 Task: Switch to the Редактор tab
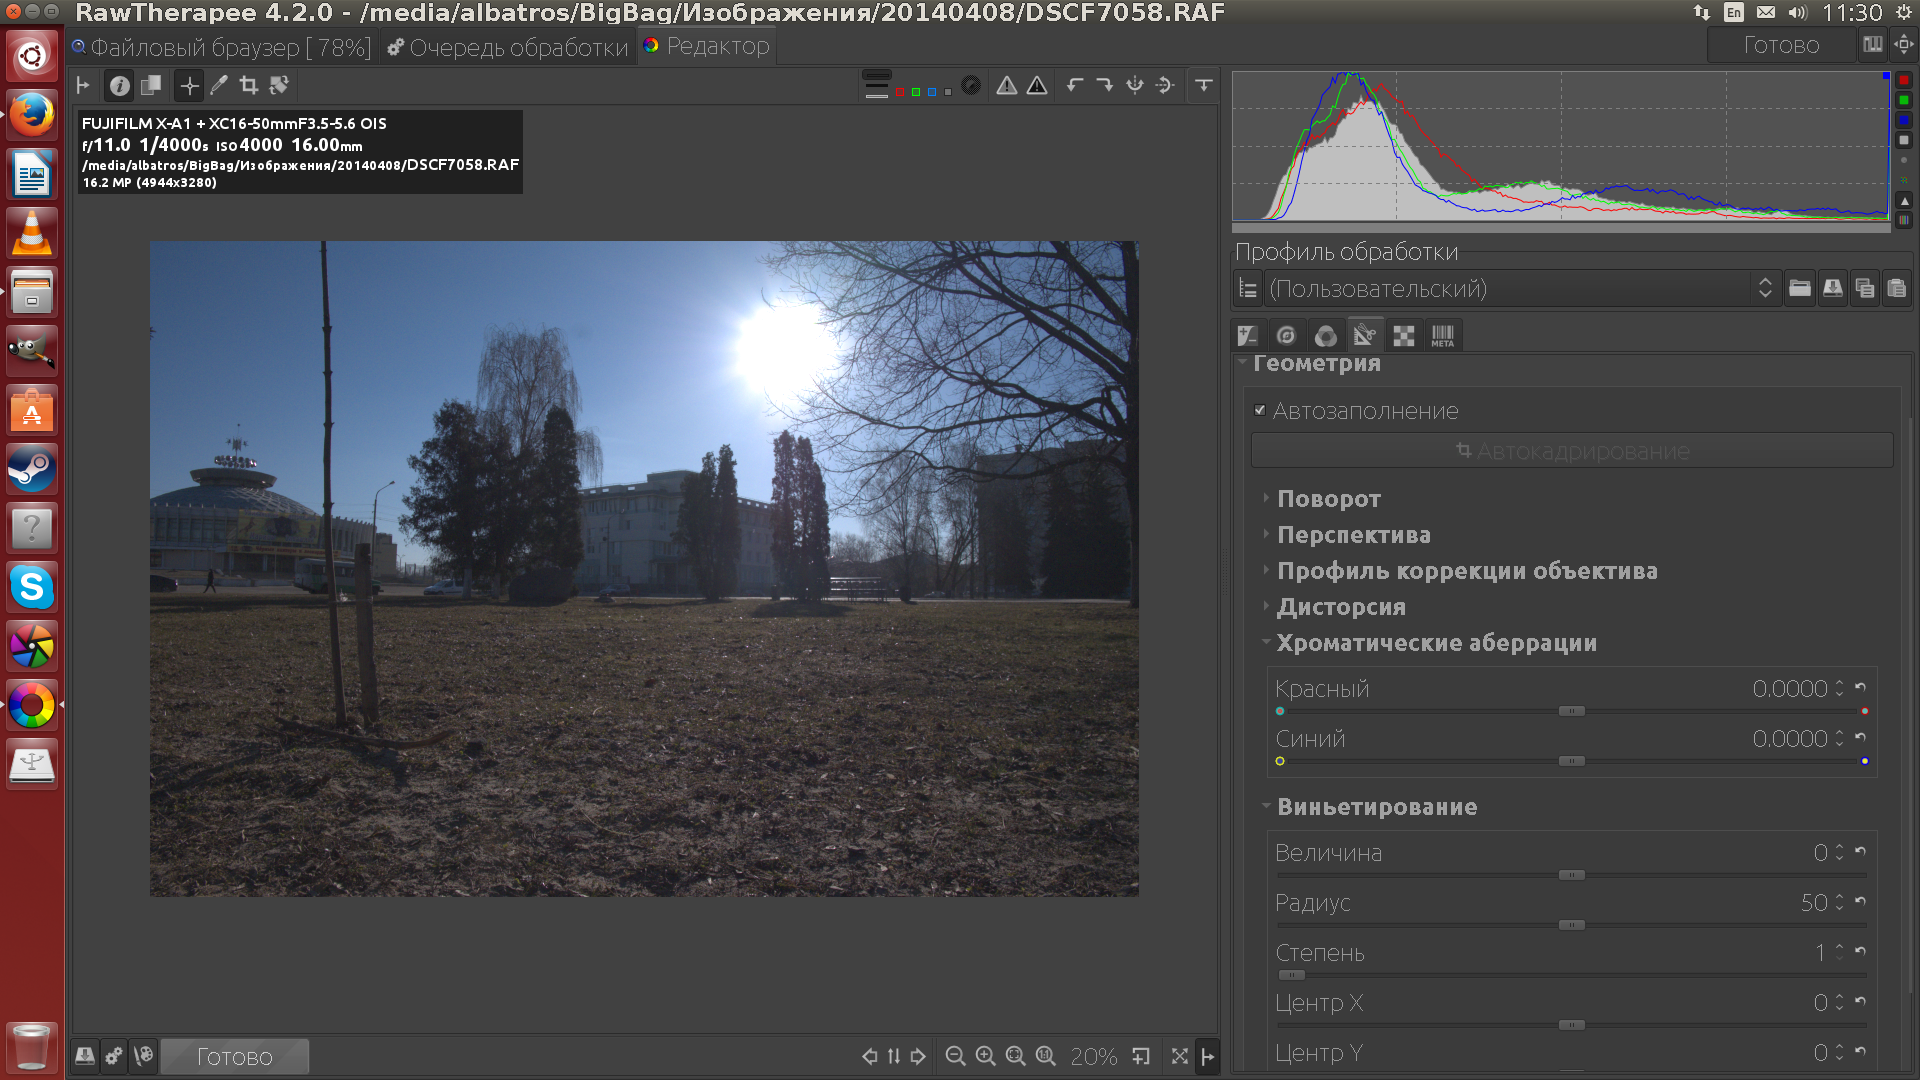pyautogui.click(x=707, y=46)
